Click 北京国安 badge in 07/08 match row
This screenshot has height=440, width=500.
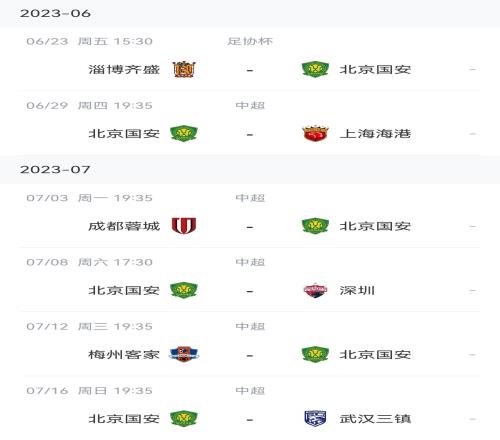pos(184,290)
